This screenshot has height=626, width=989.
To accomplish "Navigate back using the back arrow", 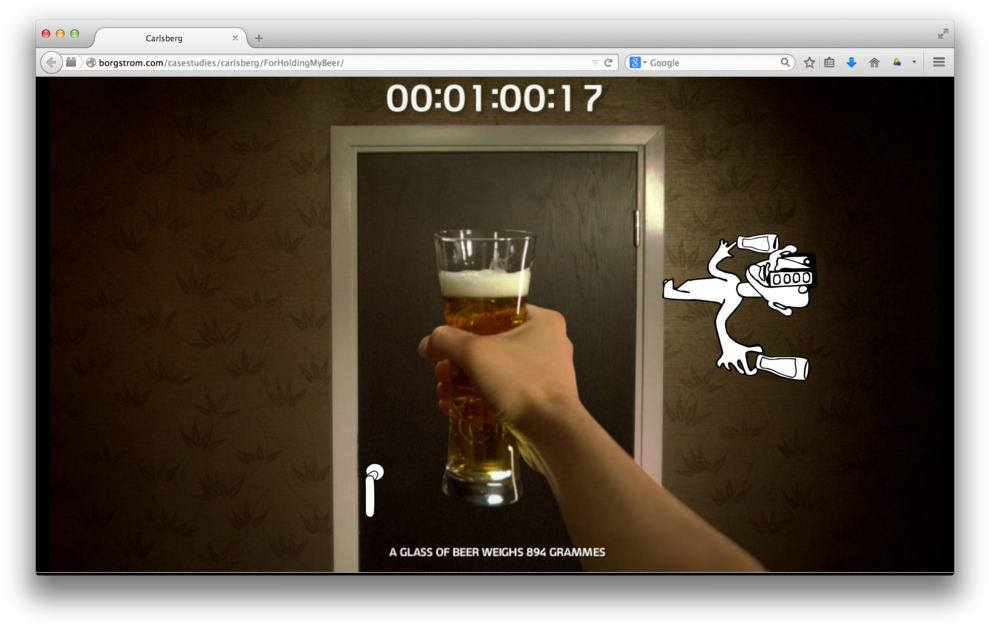I will click(x=50, y=62).
